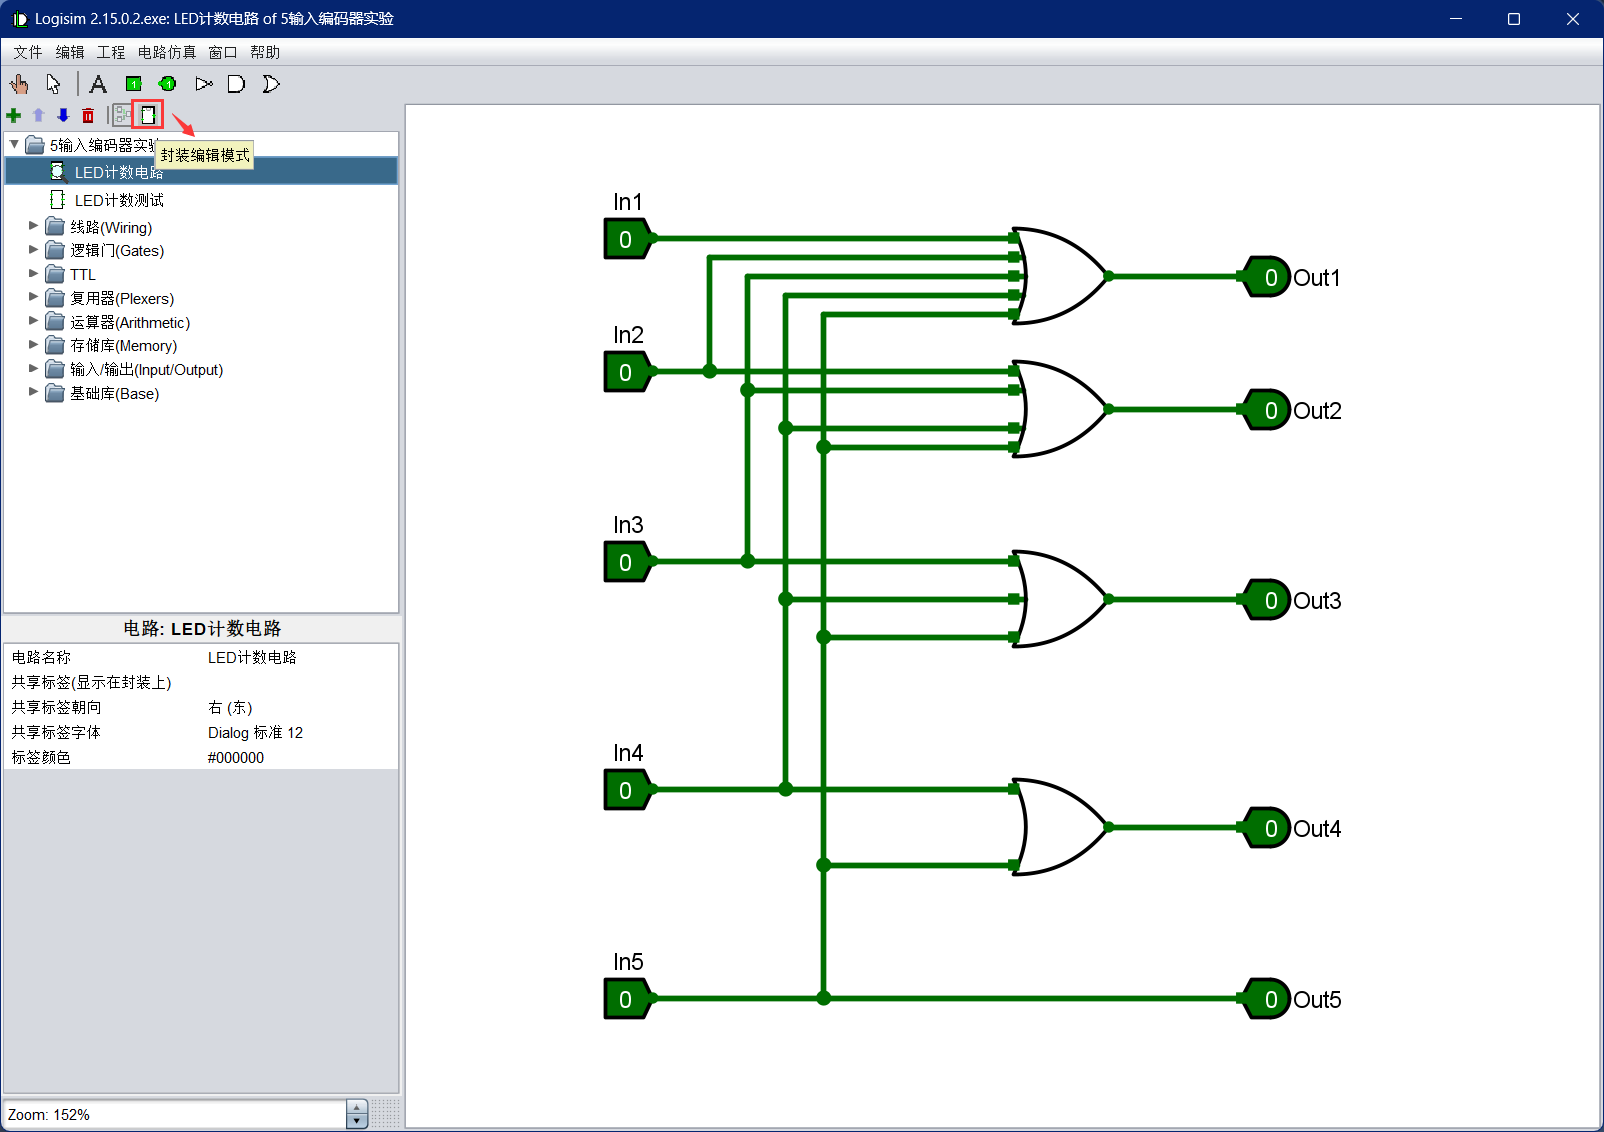The height and width of the screenshot is (1132, 1604).
Task: Open the 工程 menu
Action: coord(111,52)
